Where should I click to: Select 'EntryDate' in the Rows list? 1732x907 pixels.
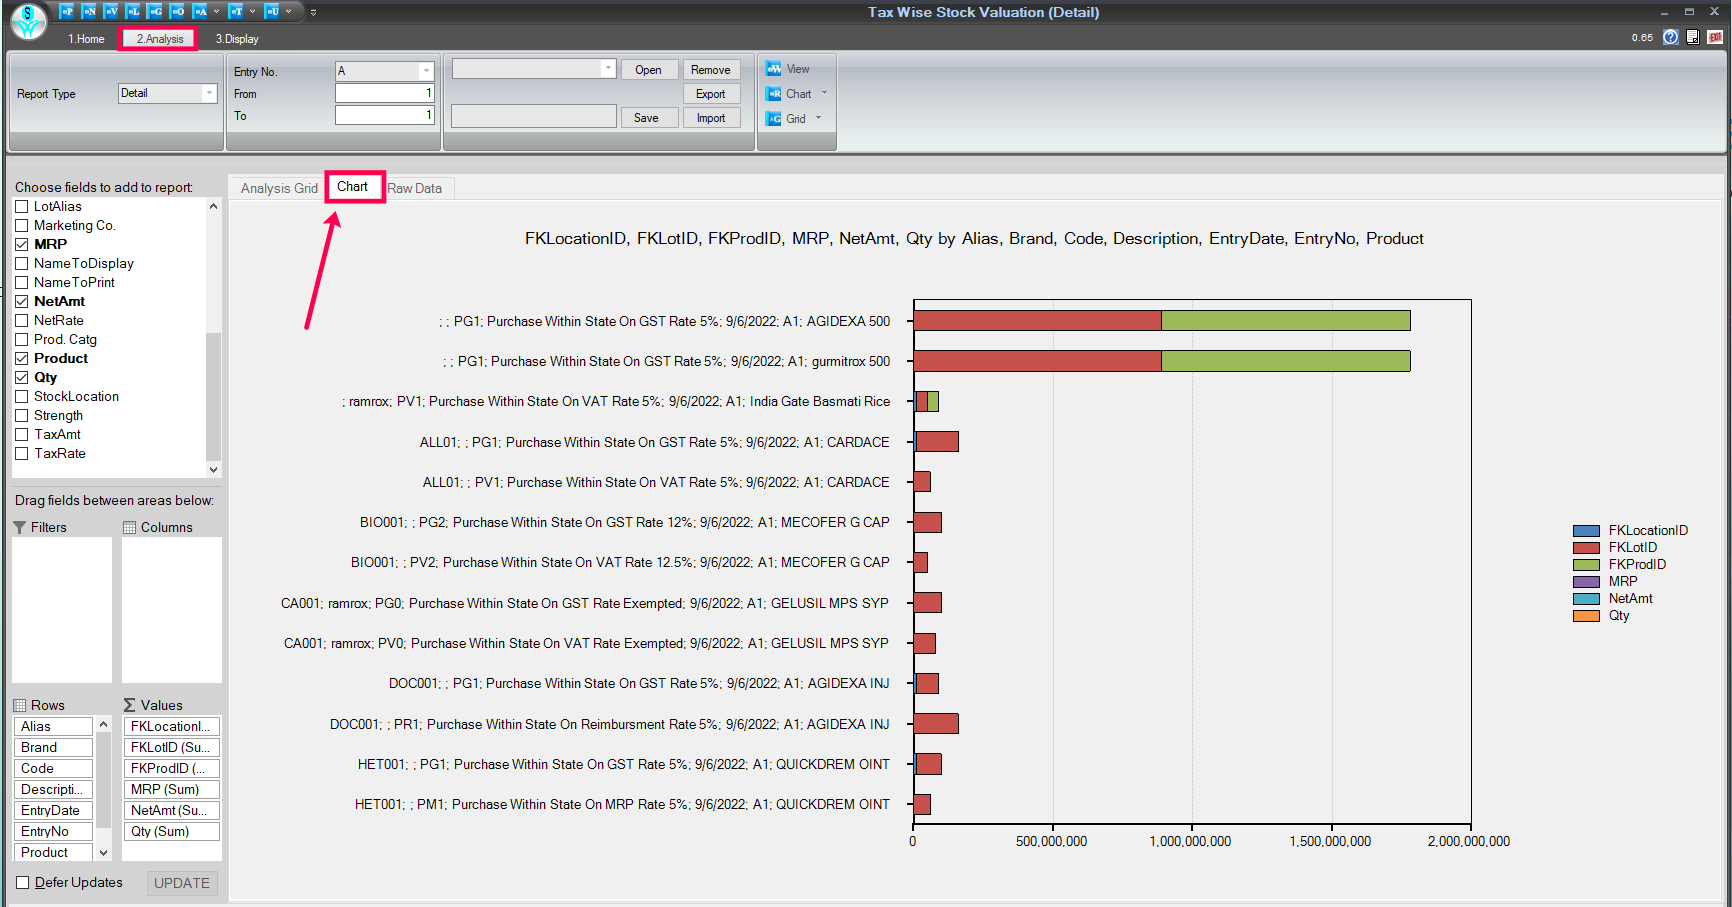pyautogui.click(x=54, y=810)
